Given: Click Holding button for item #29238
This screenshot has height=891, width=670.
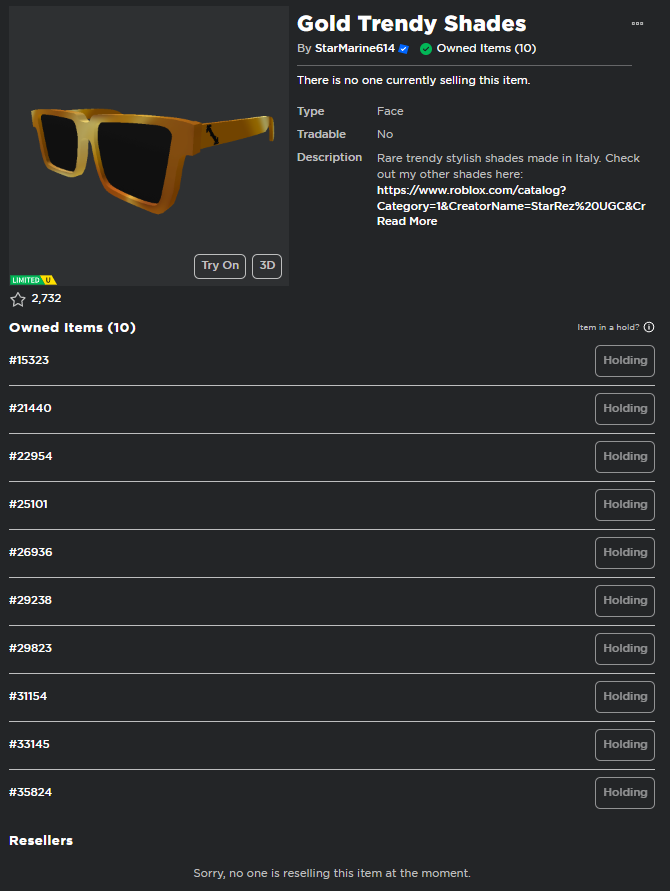Looking at the screenshot, I should point(625,601).
